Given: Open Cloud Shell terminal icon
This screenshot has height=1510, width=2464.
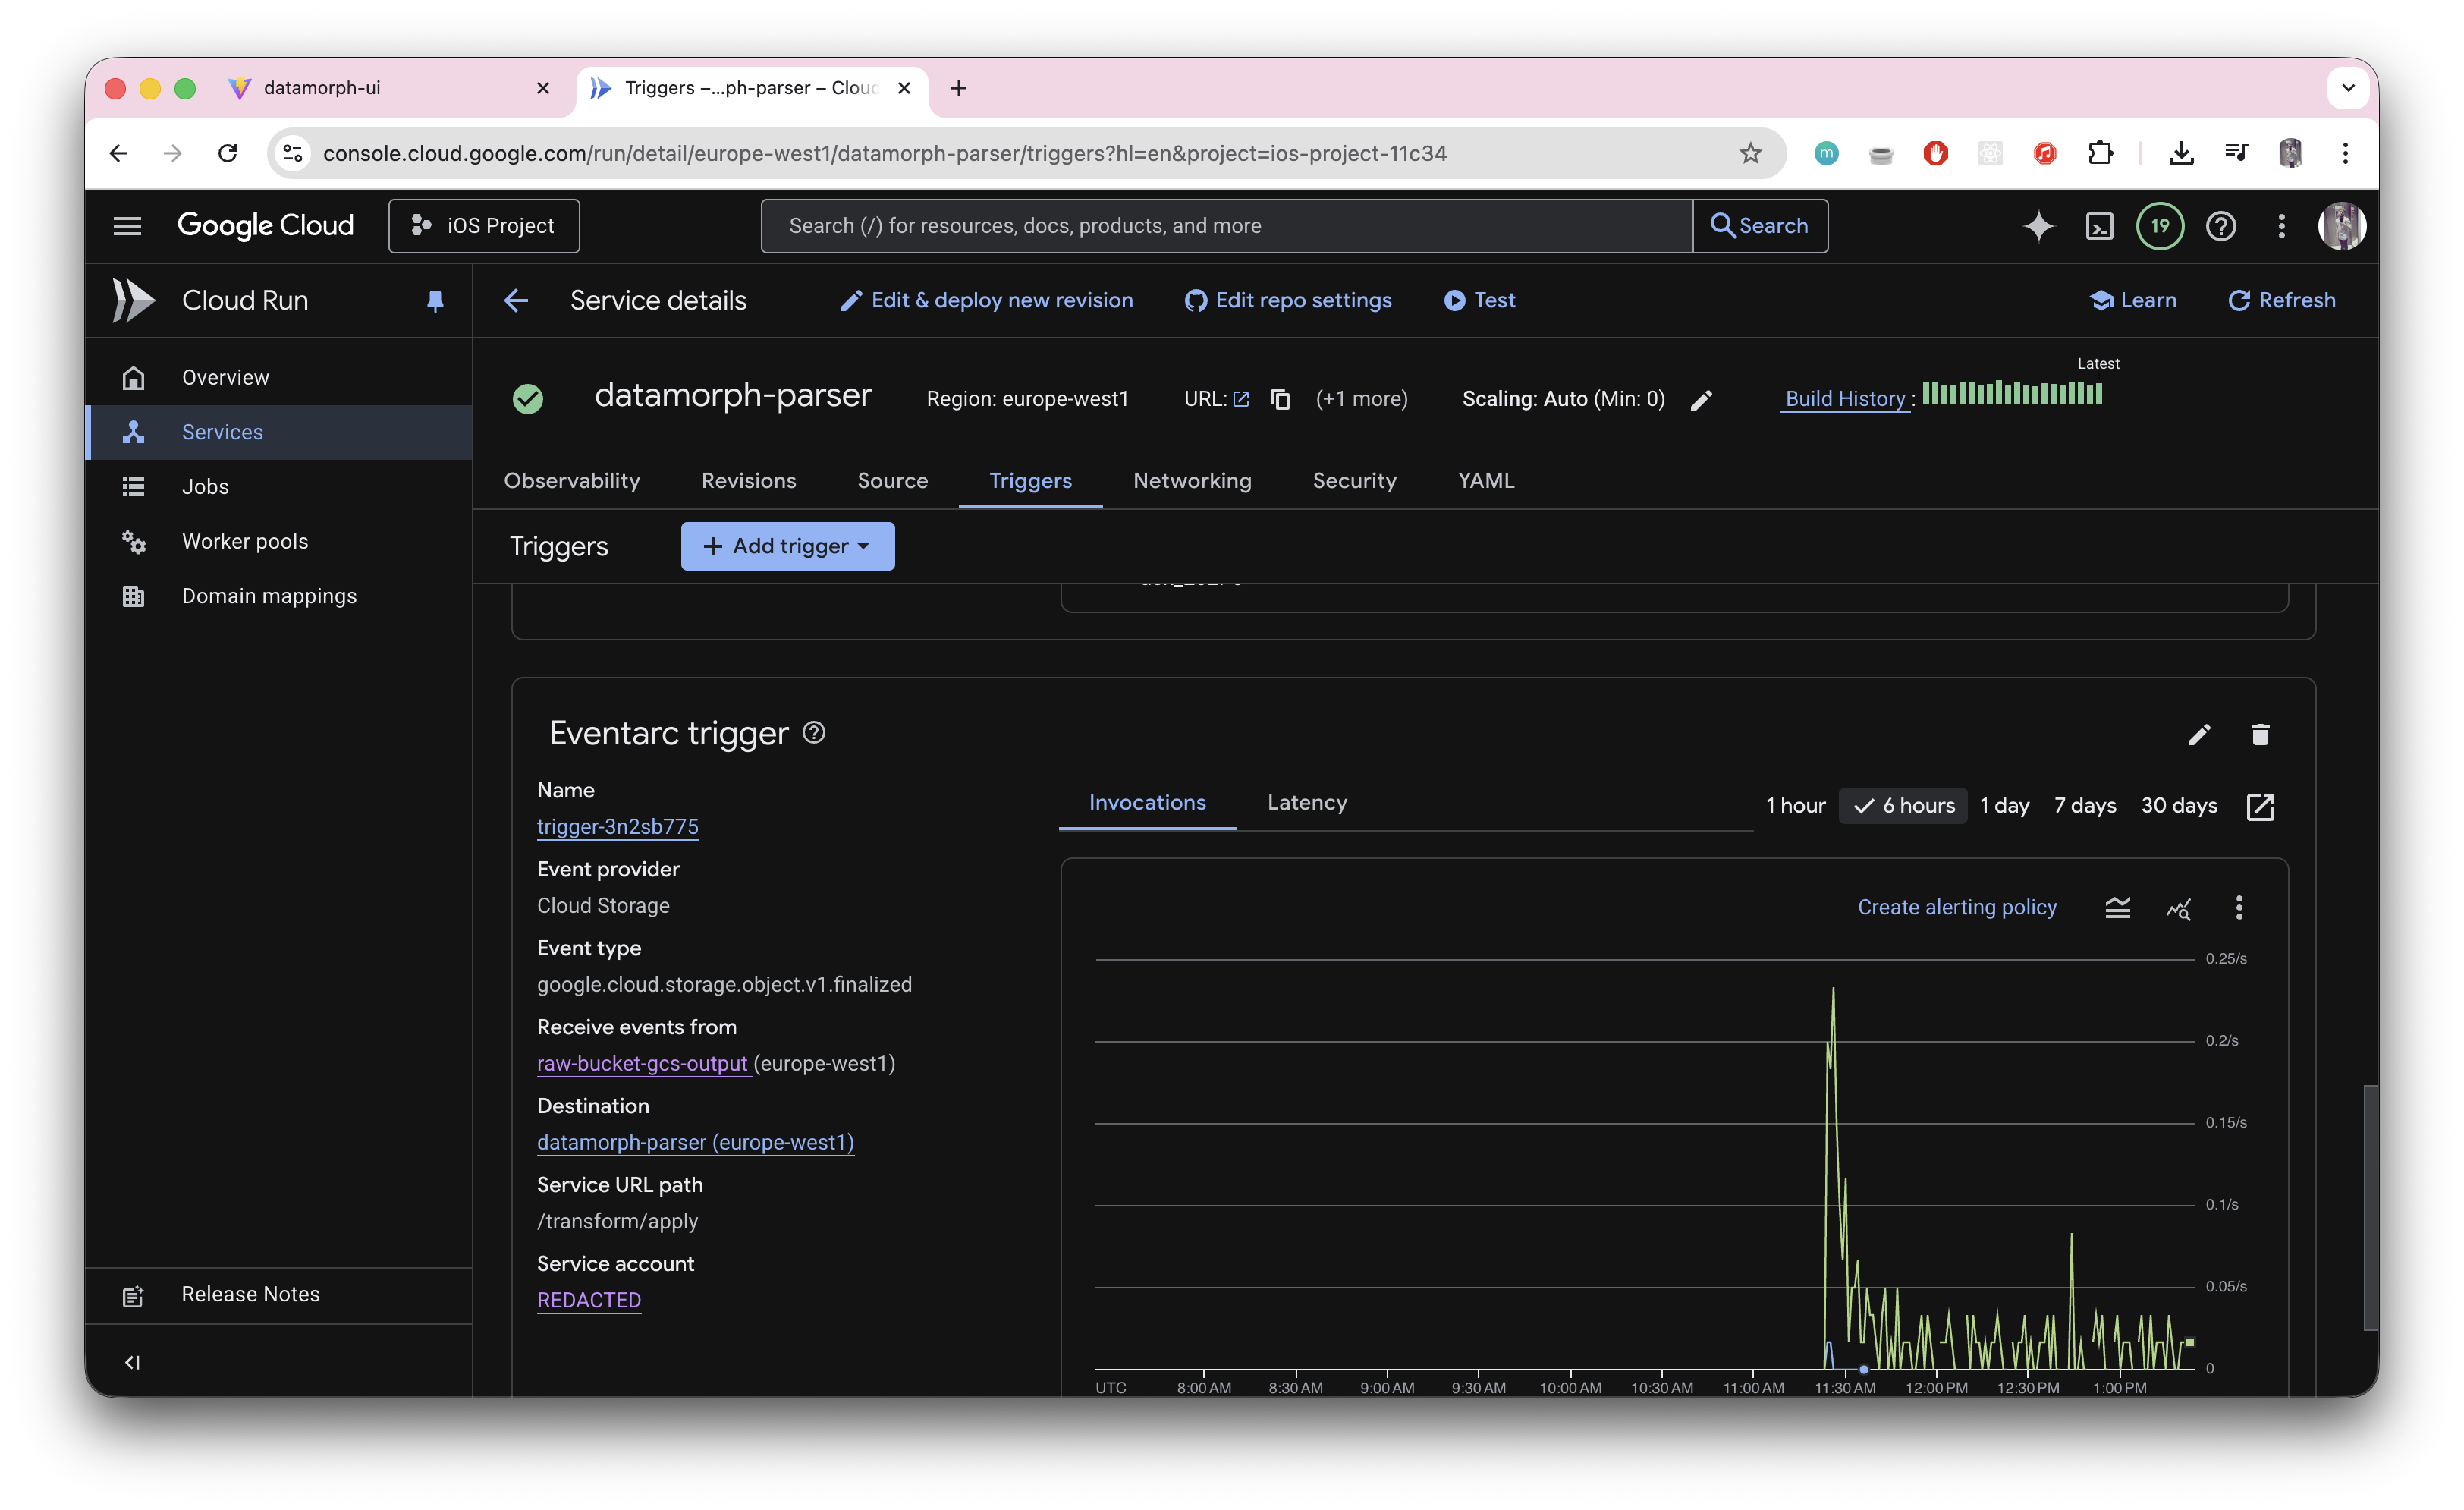Looking at the screenshot, I should click(x=2099, y=226).
